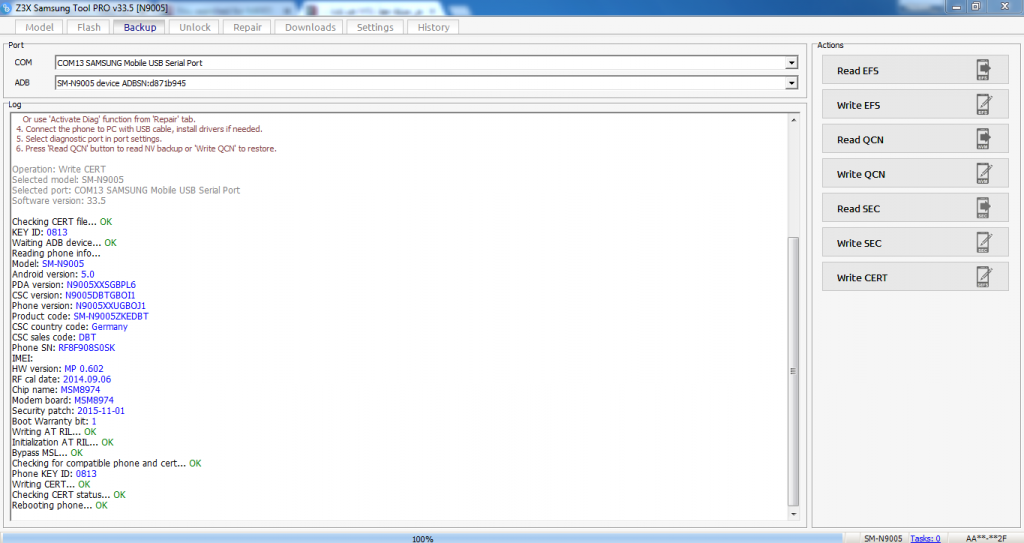Restore the Z3X window size button

point(976,7)
